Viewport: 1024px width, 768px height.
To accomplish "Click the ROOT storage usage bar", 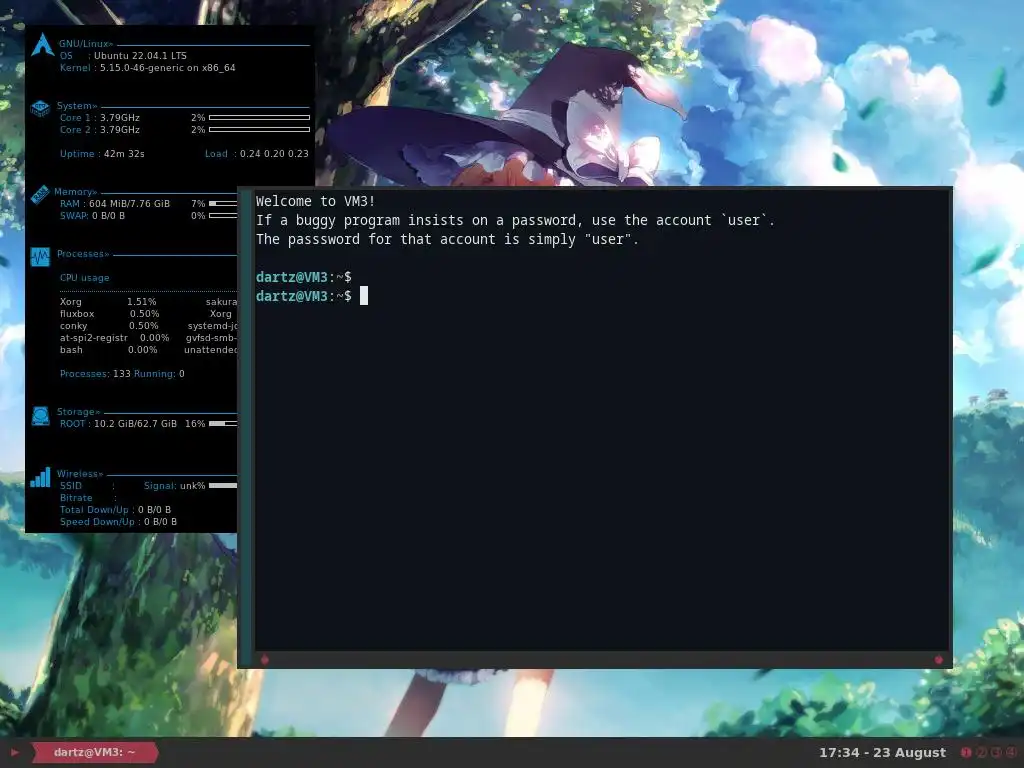I will coord(223,424).
